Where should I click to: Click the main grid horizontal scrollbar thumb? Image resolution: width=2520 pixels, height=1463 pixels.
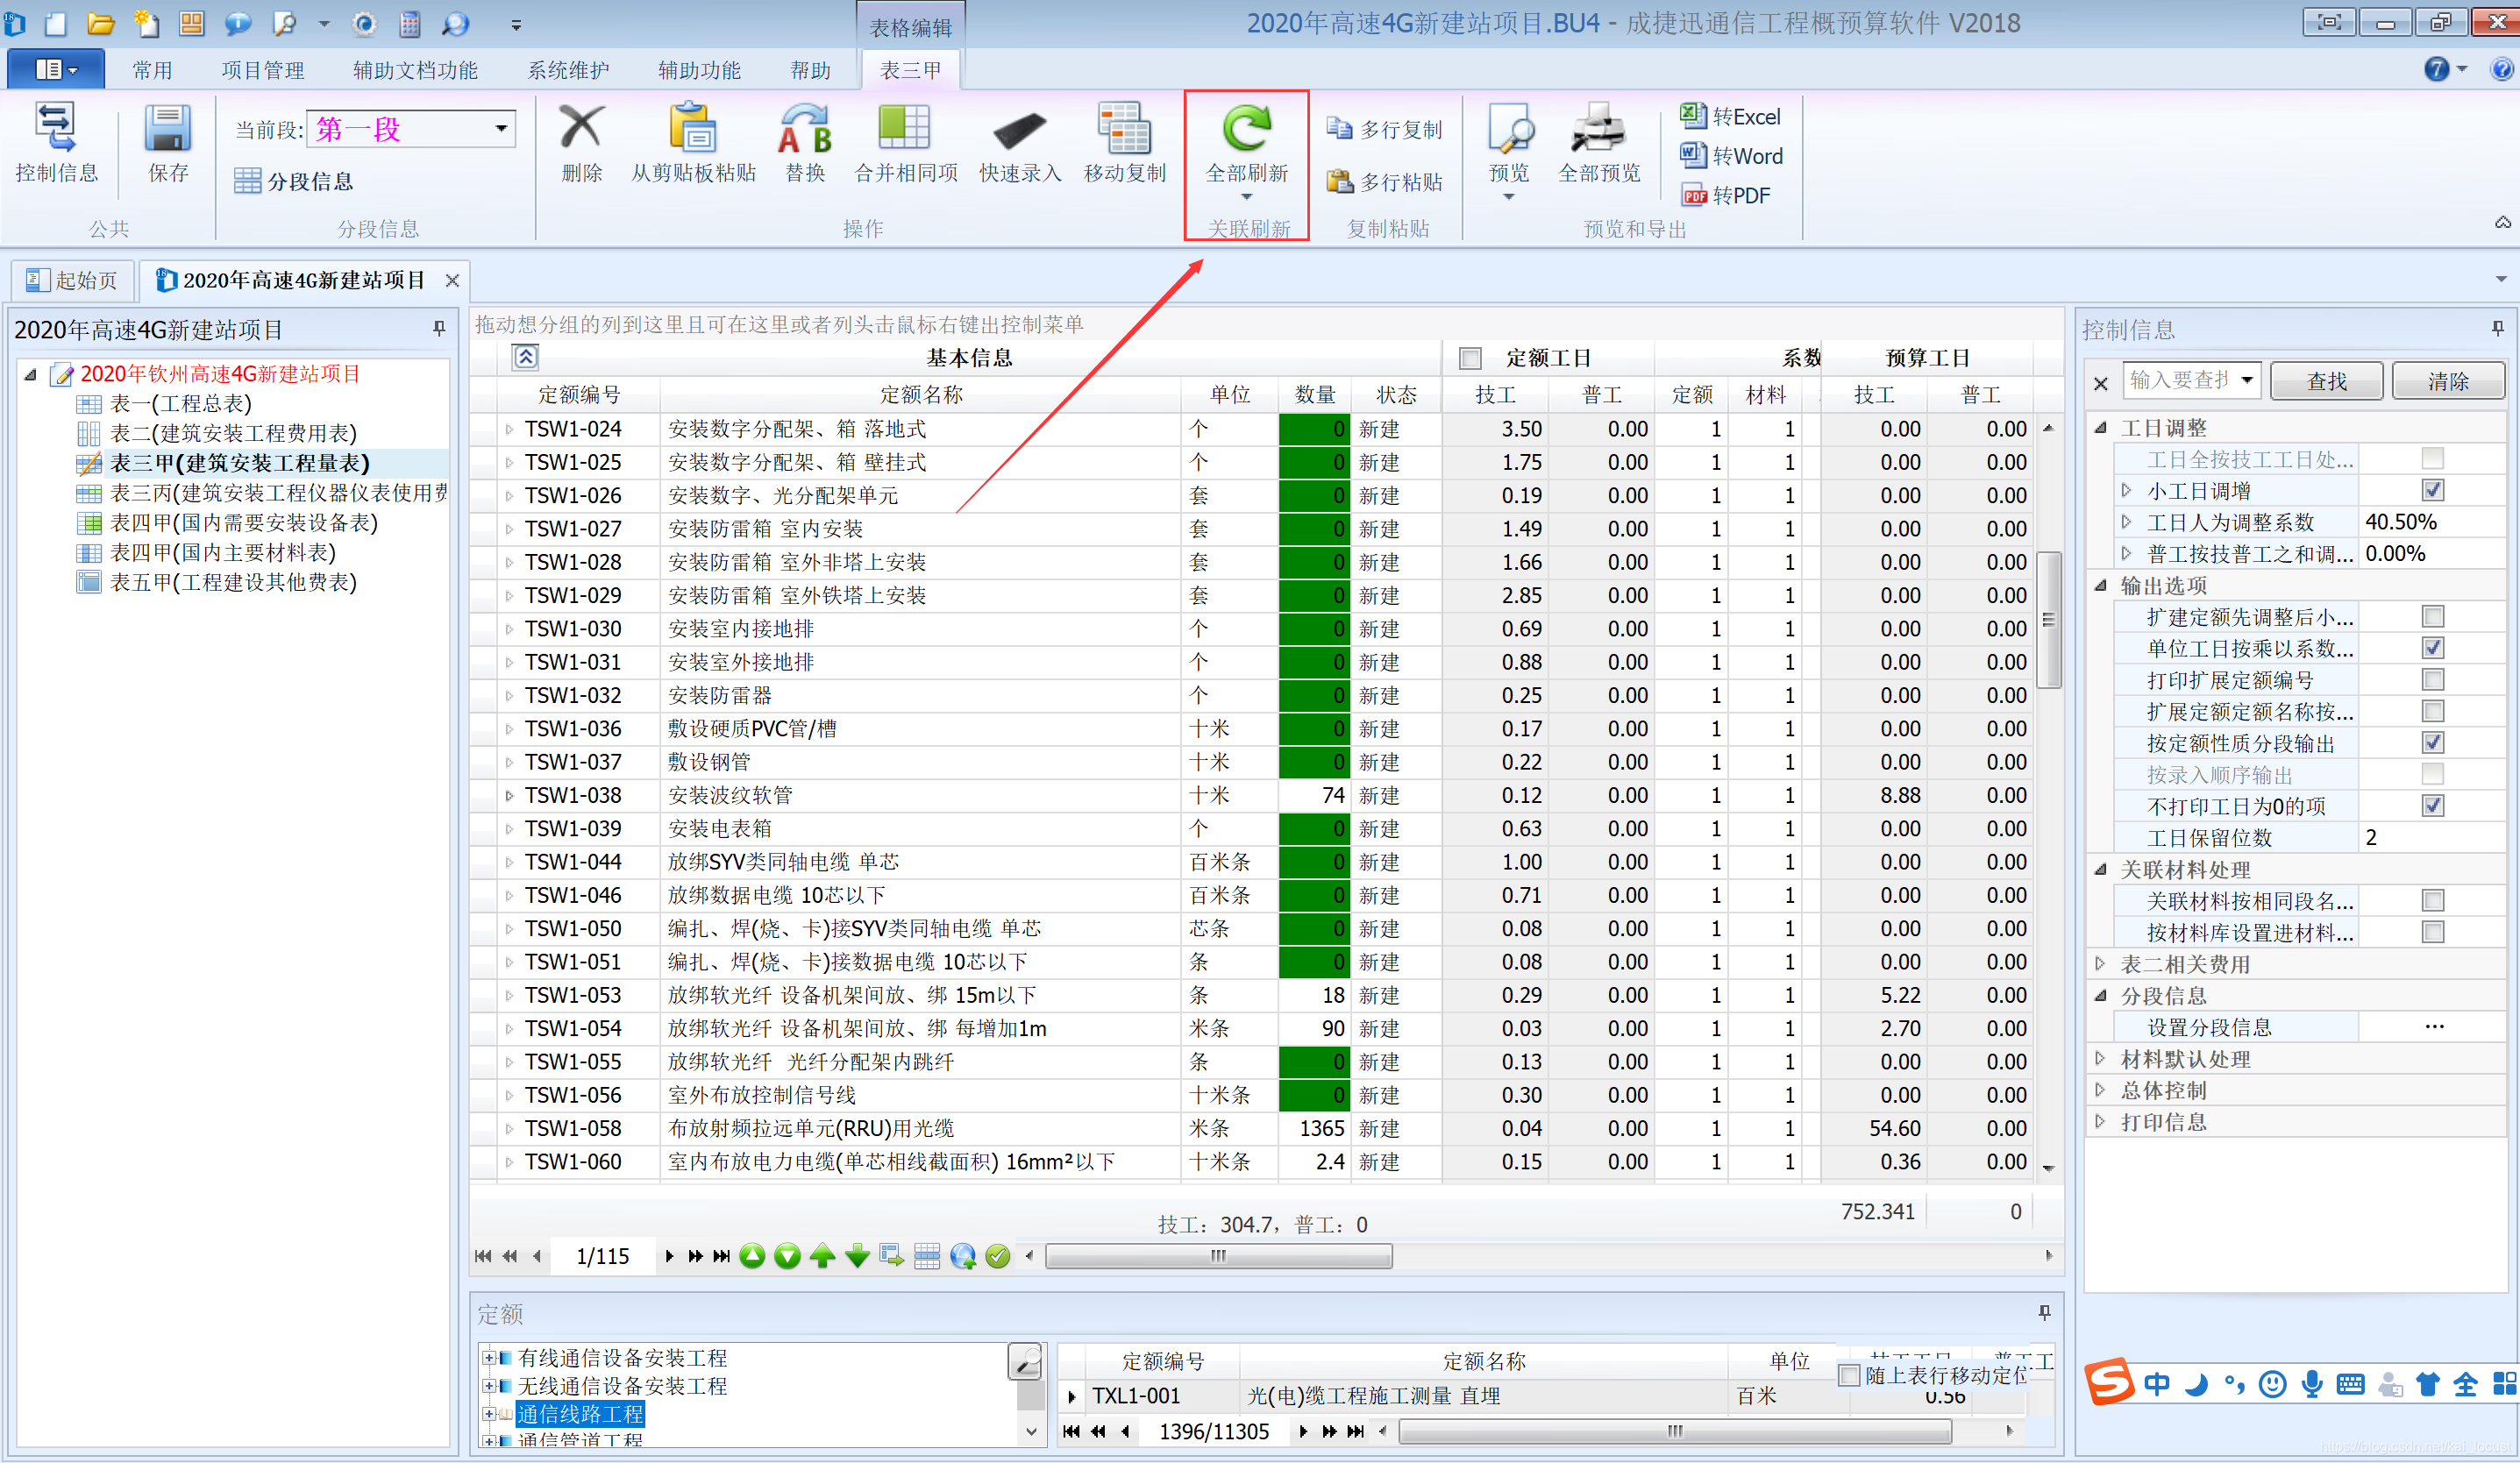coord(1219,1256)
